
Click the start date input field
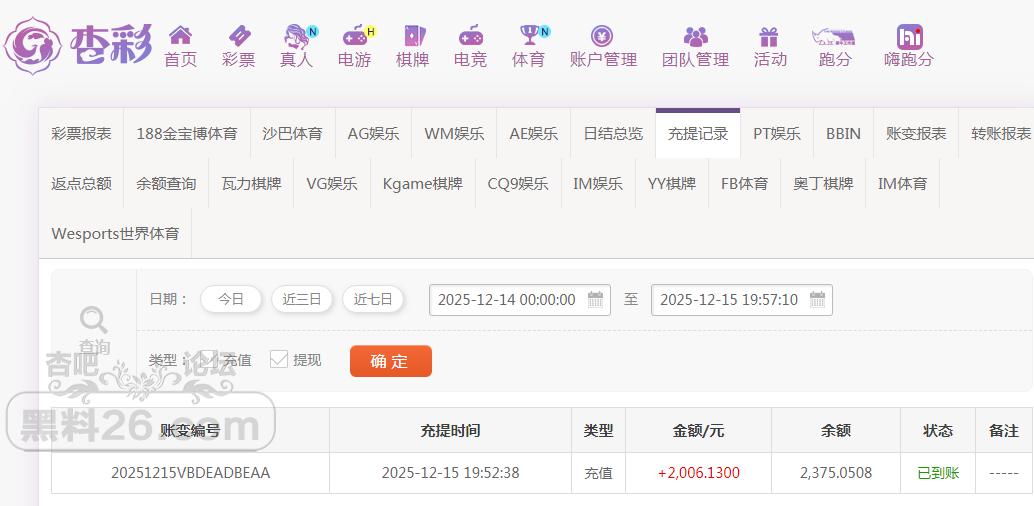(507, 300)
